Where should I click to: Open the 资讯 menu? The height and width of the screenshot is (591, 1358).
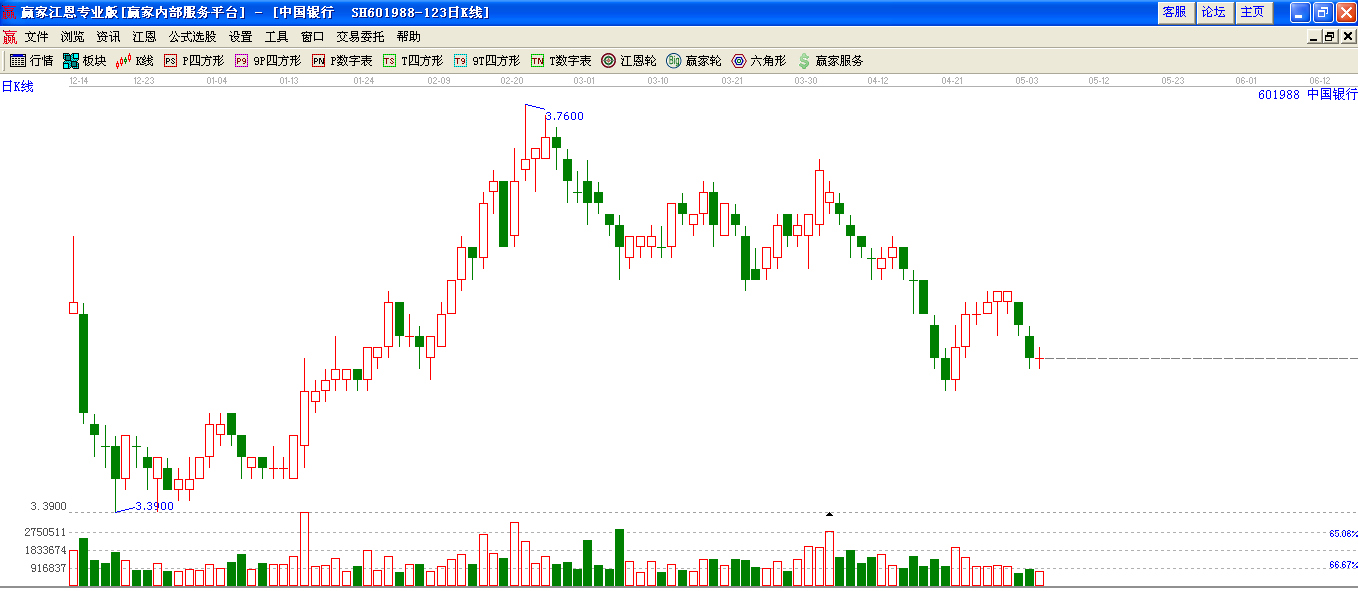(108, 37)
